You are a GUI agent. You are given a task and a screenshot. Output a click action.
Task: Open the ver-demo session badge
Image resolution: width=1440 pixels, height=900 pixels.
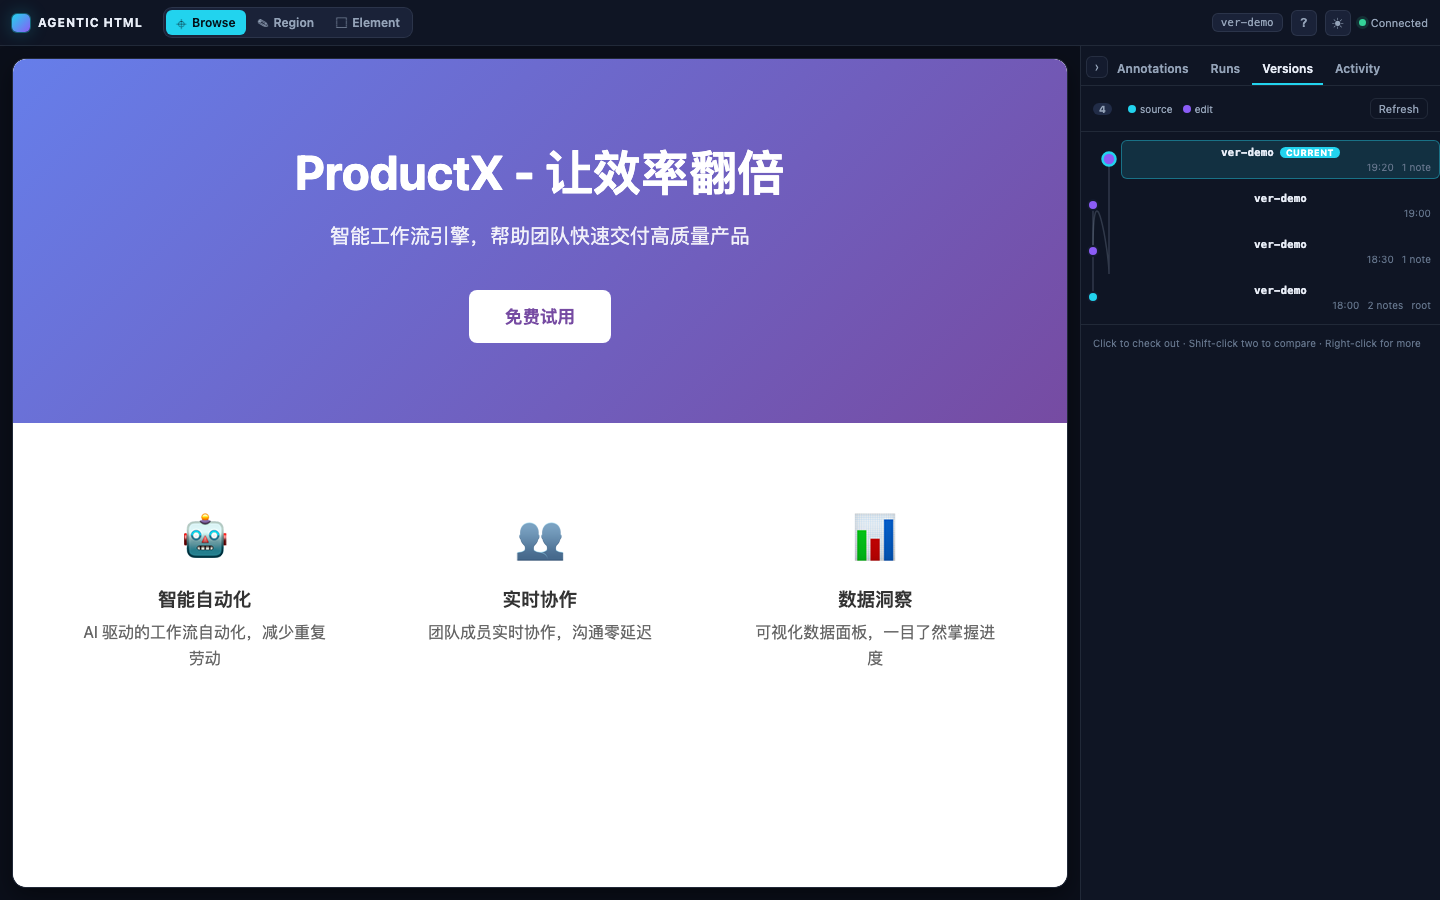1247,22
